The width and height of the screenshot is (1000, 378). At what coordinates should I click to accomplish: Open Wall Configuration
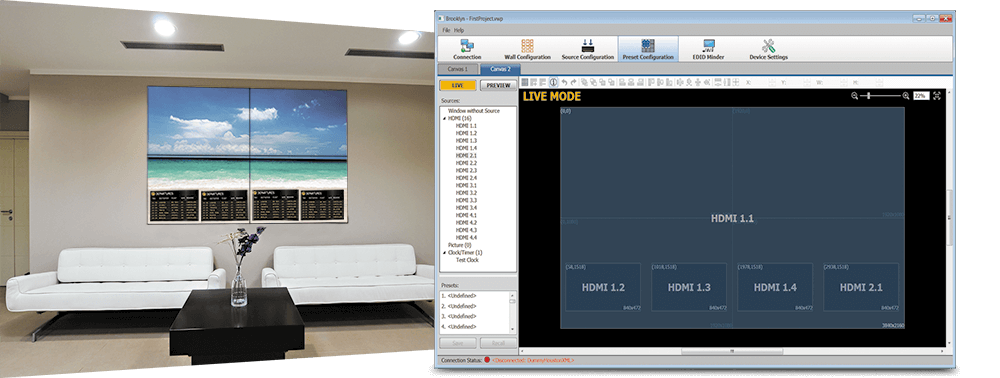(527, 49)
